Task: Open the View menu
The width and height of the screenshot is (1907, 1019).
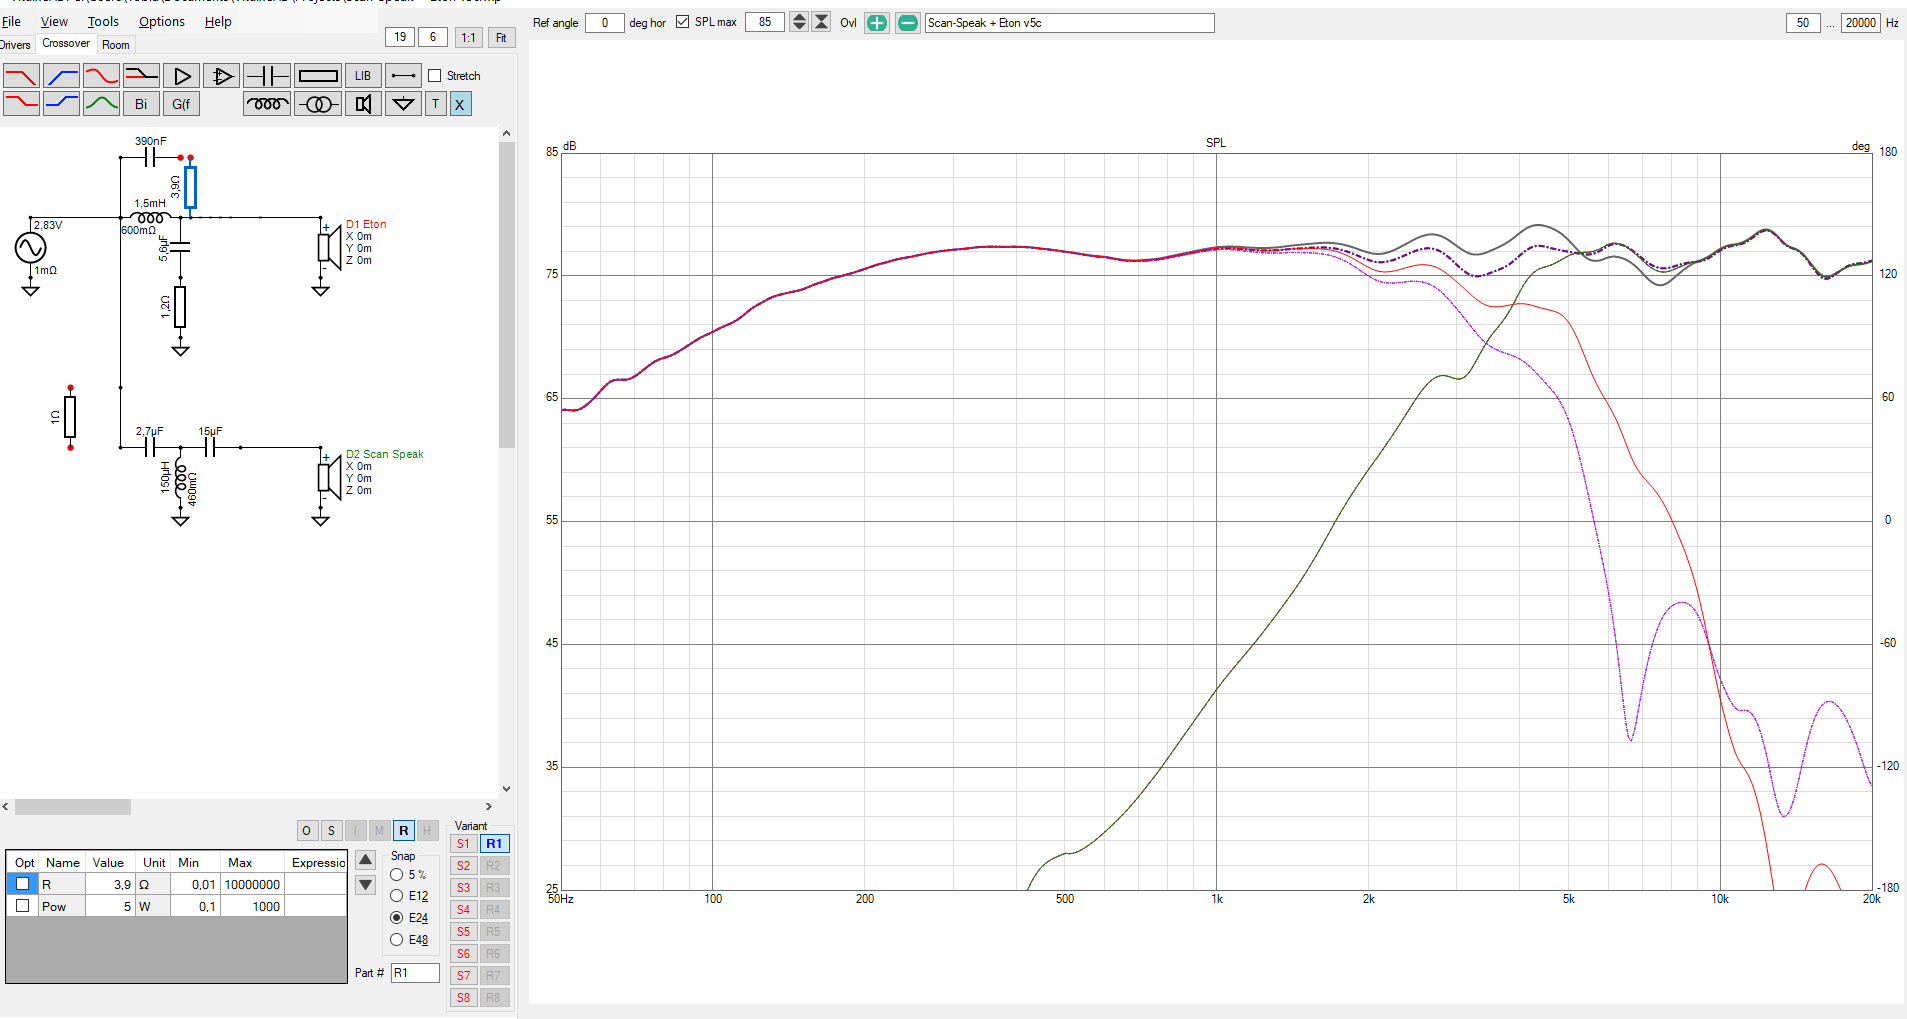Action: coord(54,21)
